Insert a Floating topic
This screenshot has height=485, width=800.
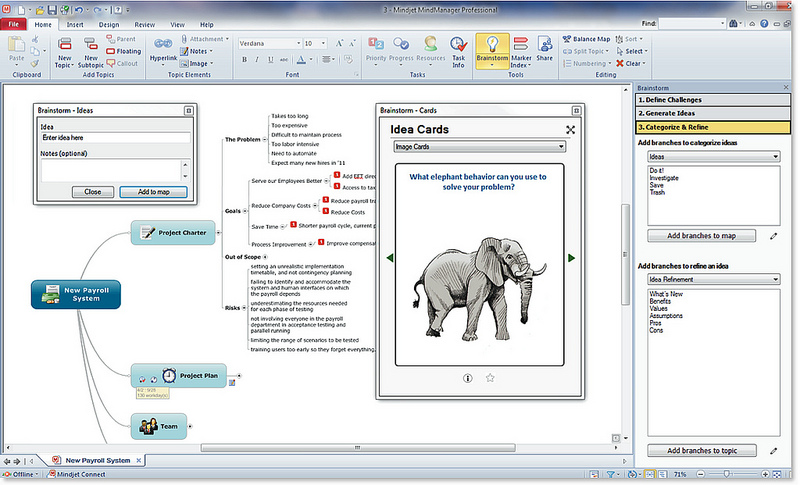123,51
